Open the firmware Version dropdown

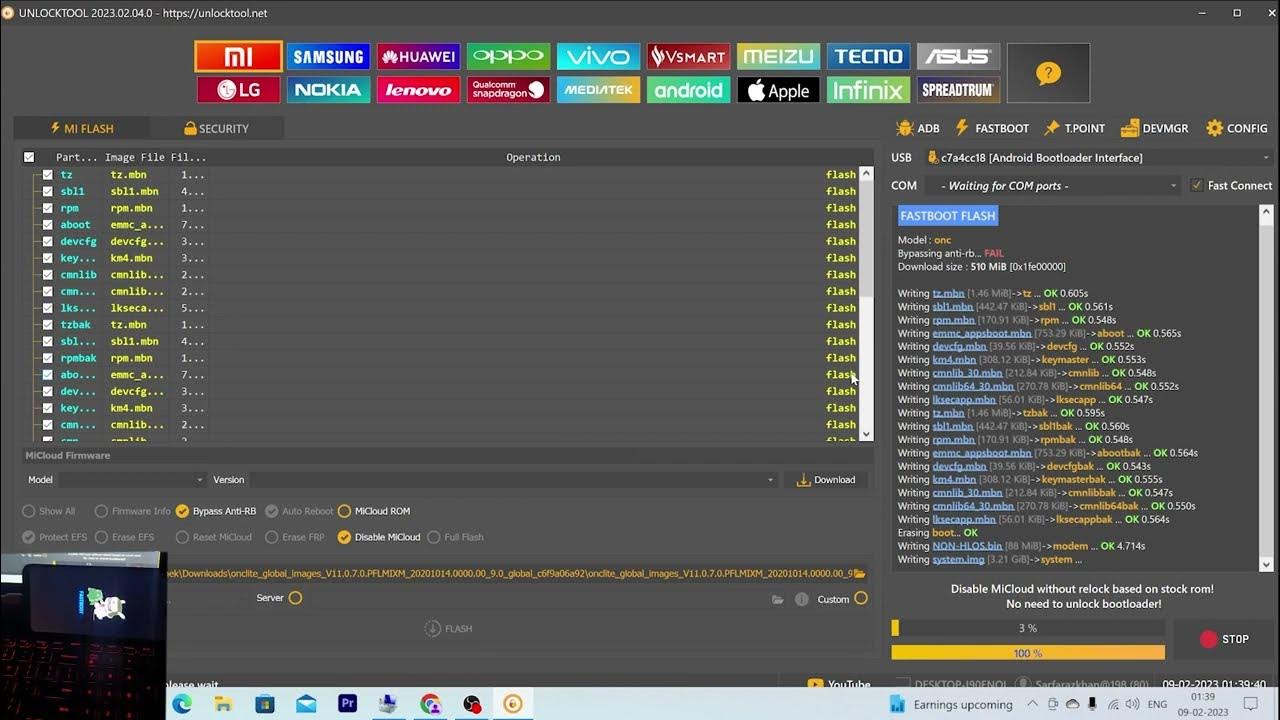click(513, 480)
